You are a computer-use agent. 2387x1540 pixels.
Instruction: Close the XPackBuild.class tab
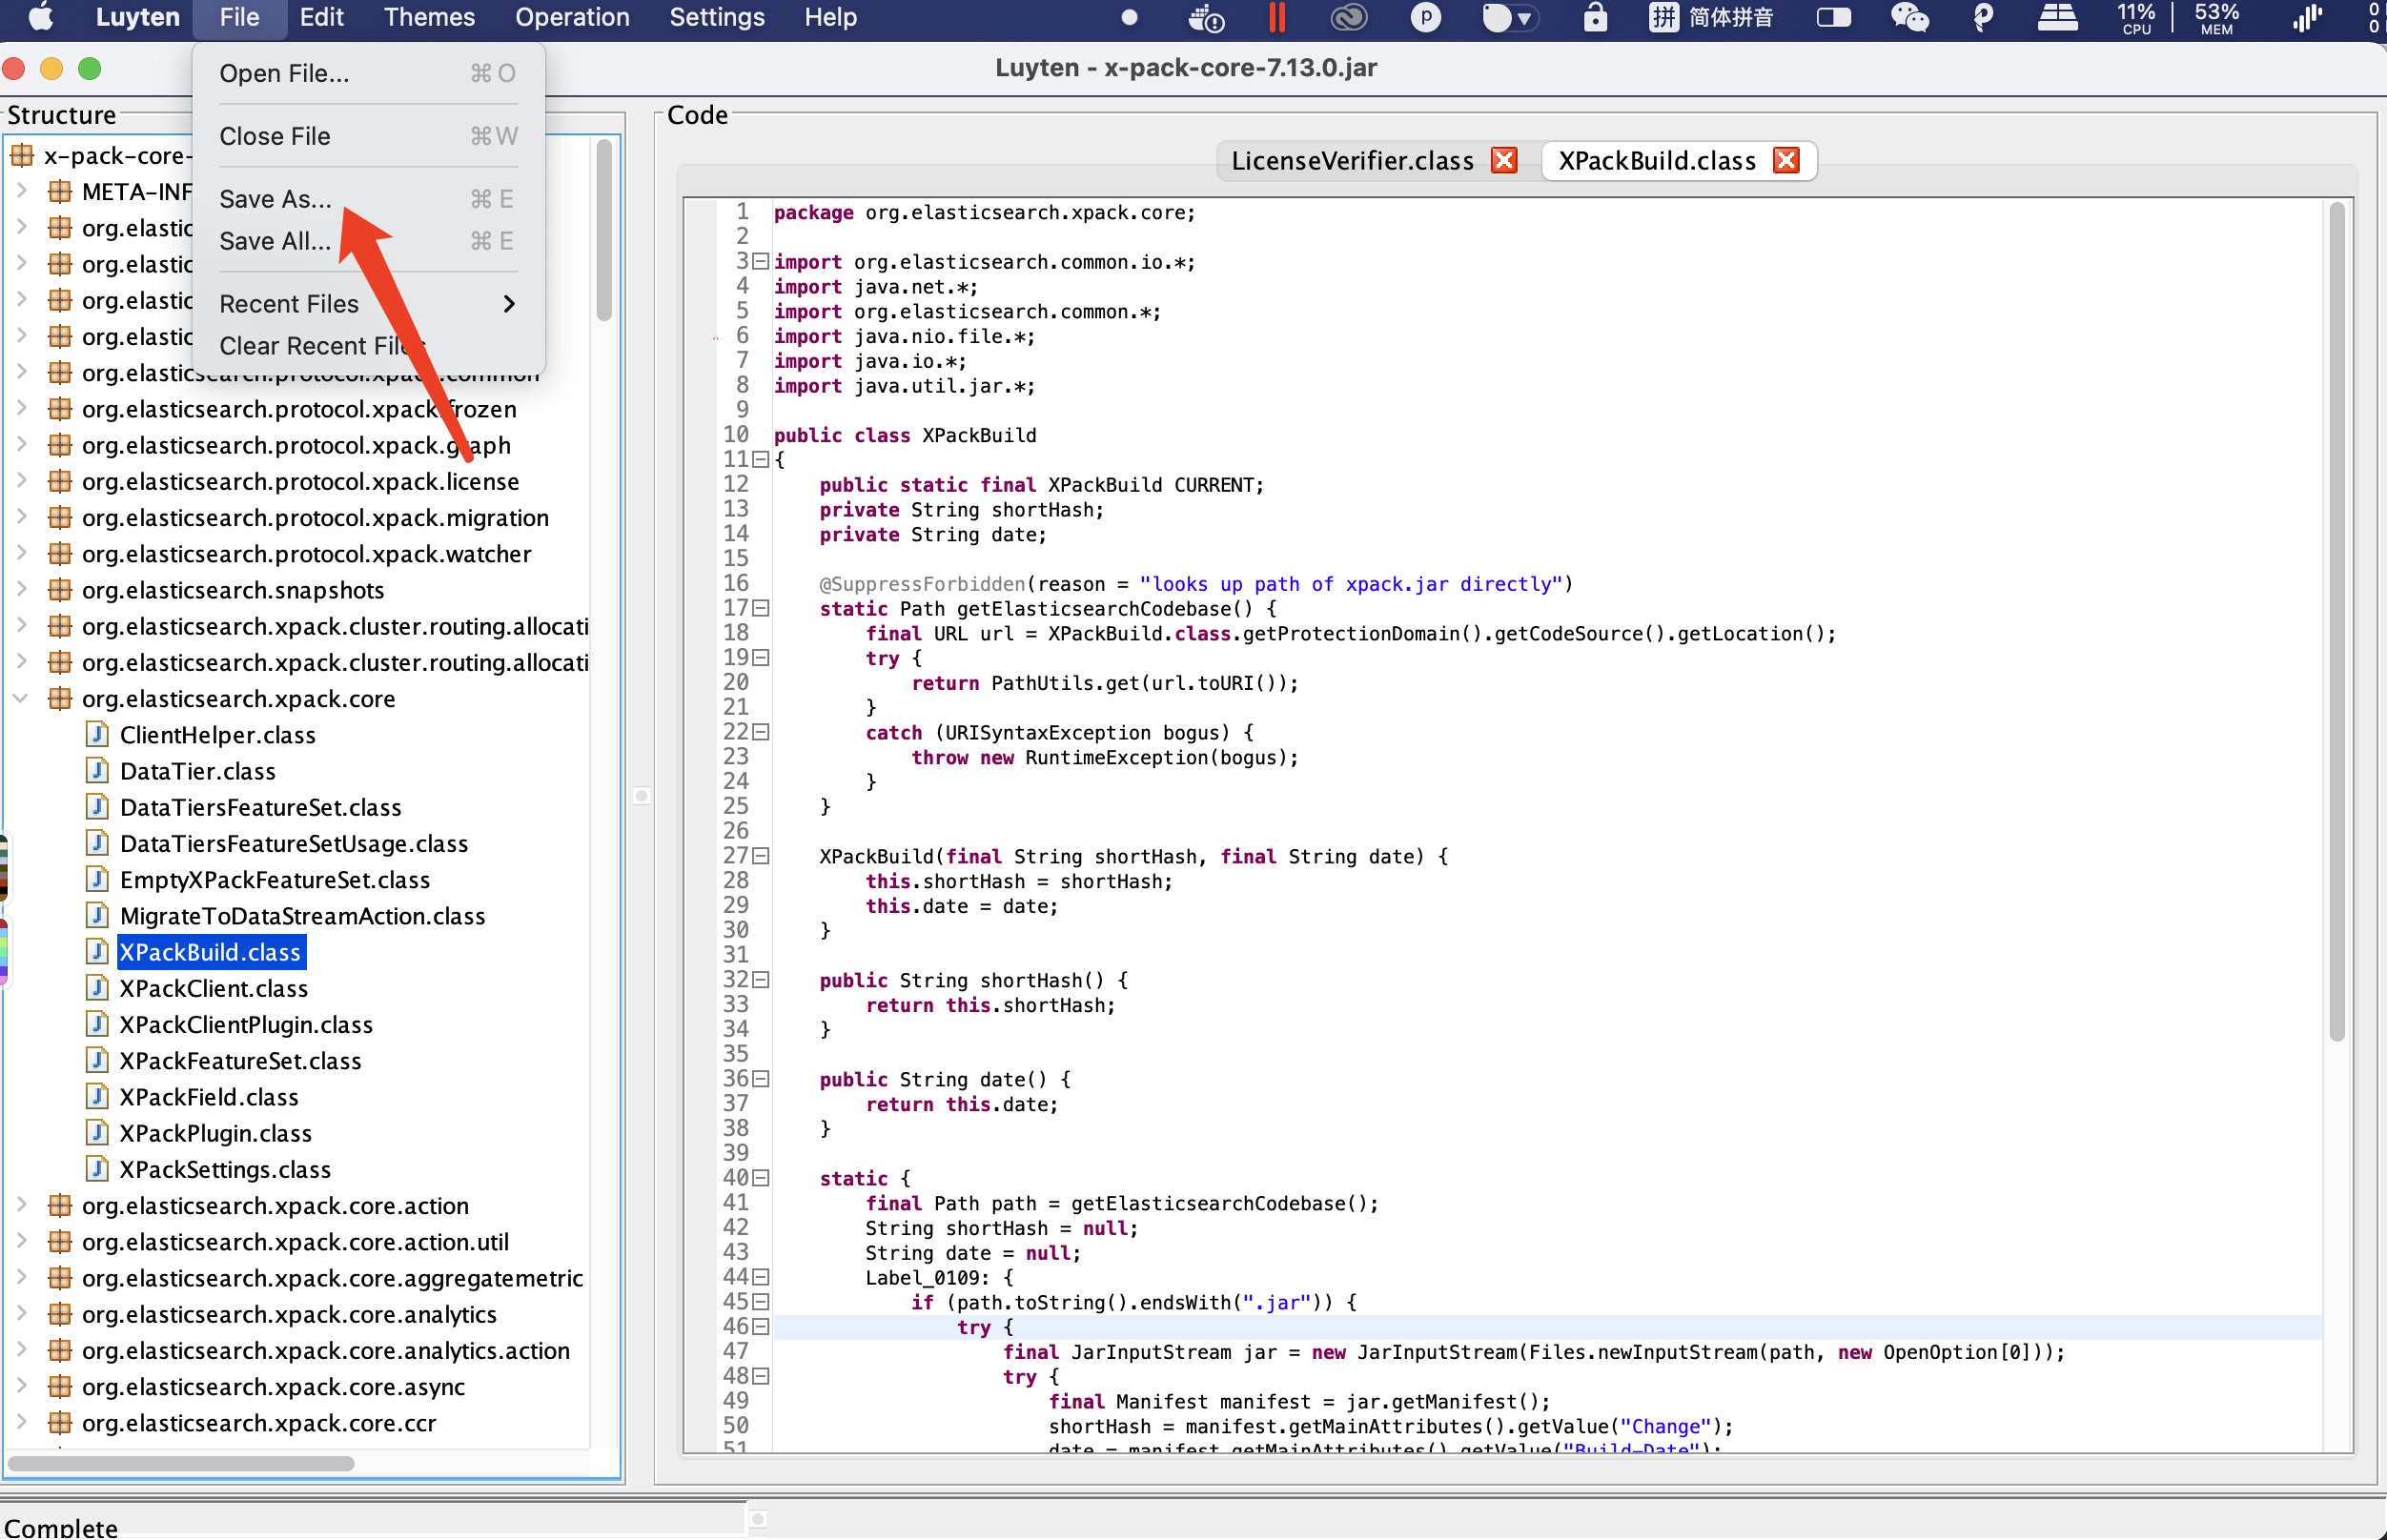pos(1786,160)
